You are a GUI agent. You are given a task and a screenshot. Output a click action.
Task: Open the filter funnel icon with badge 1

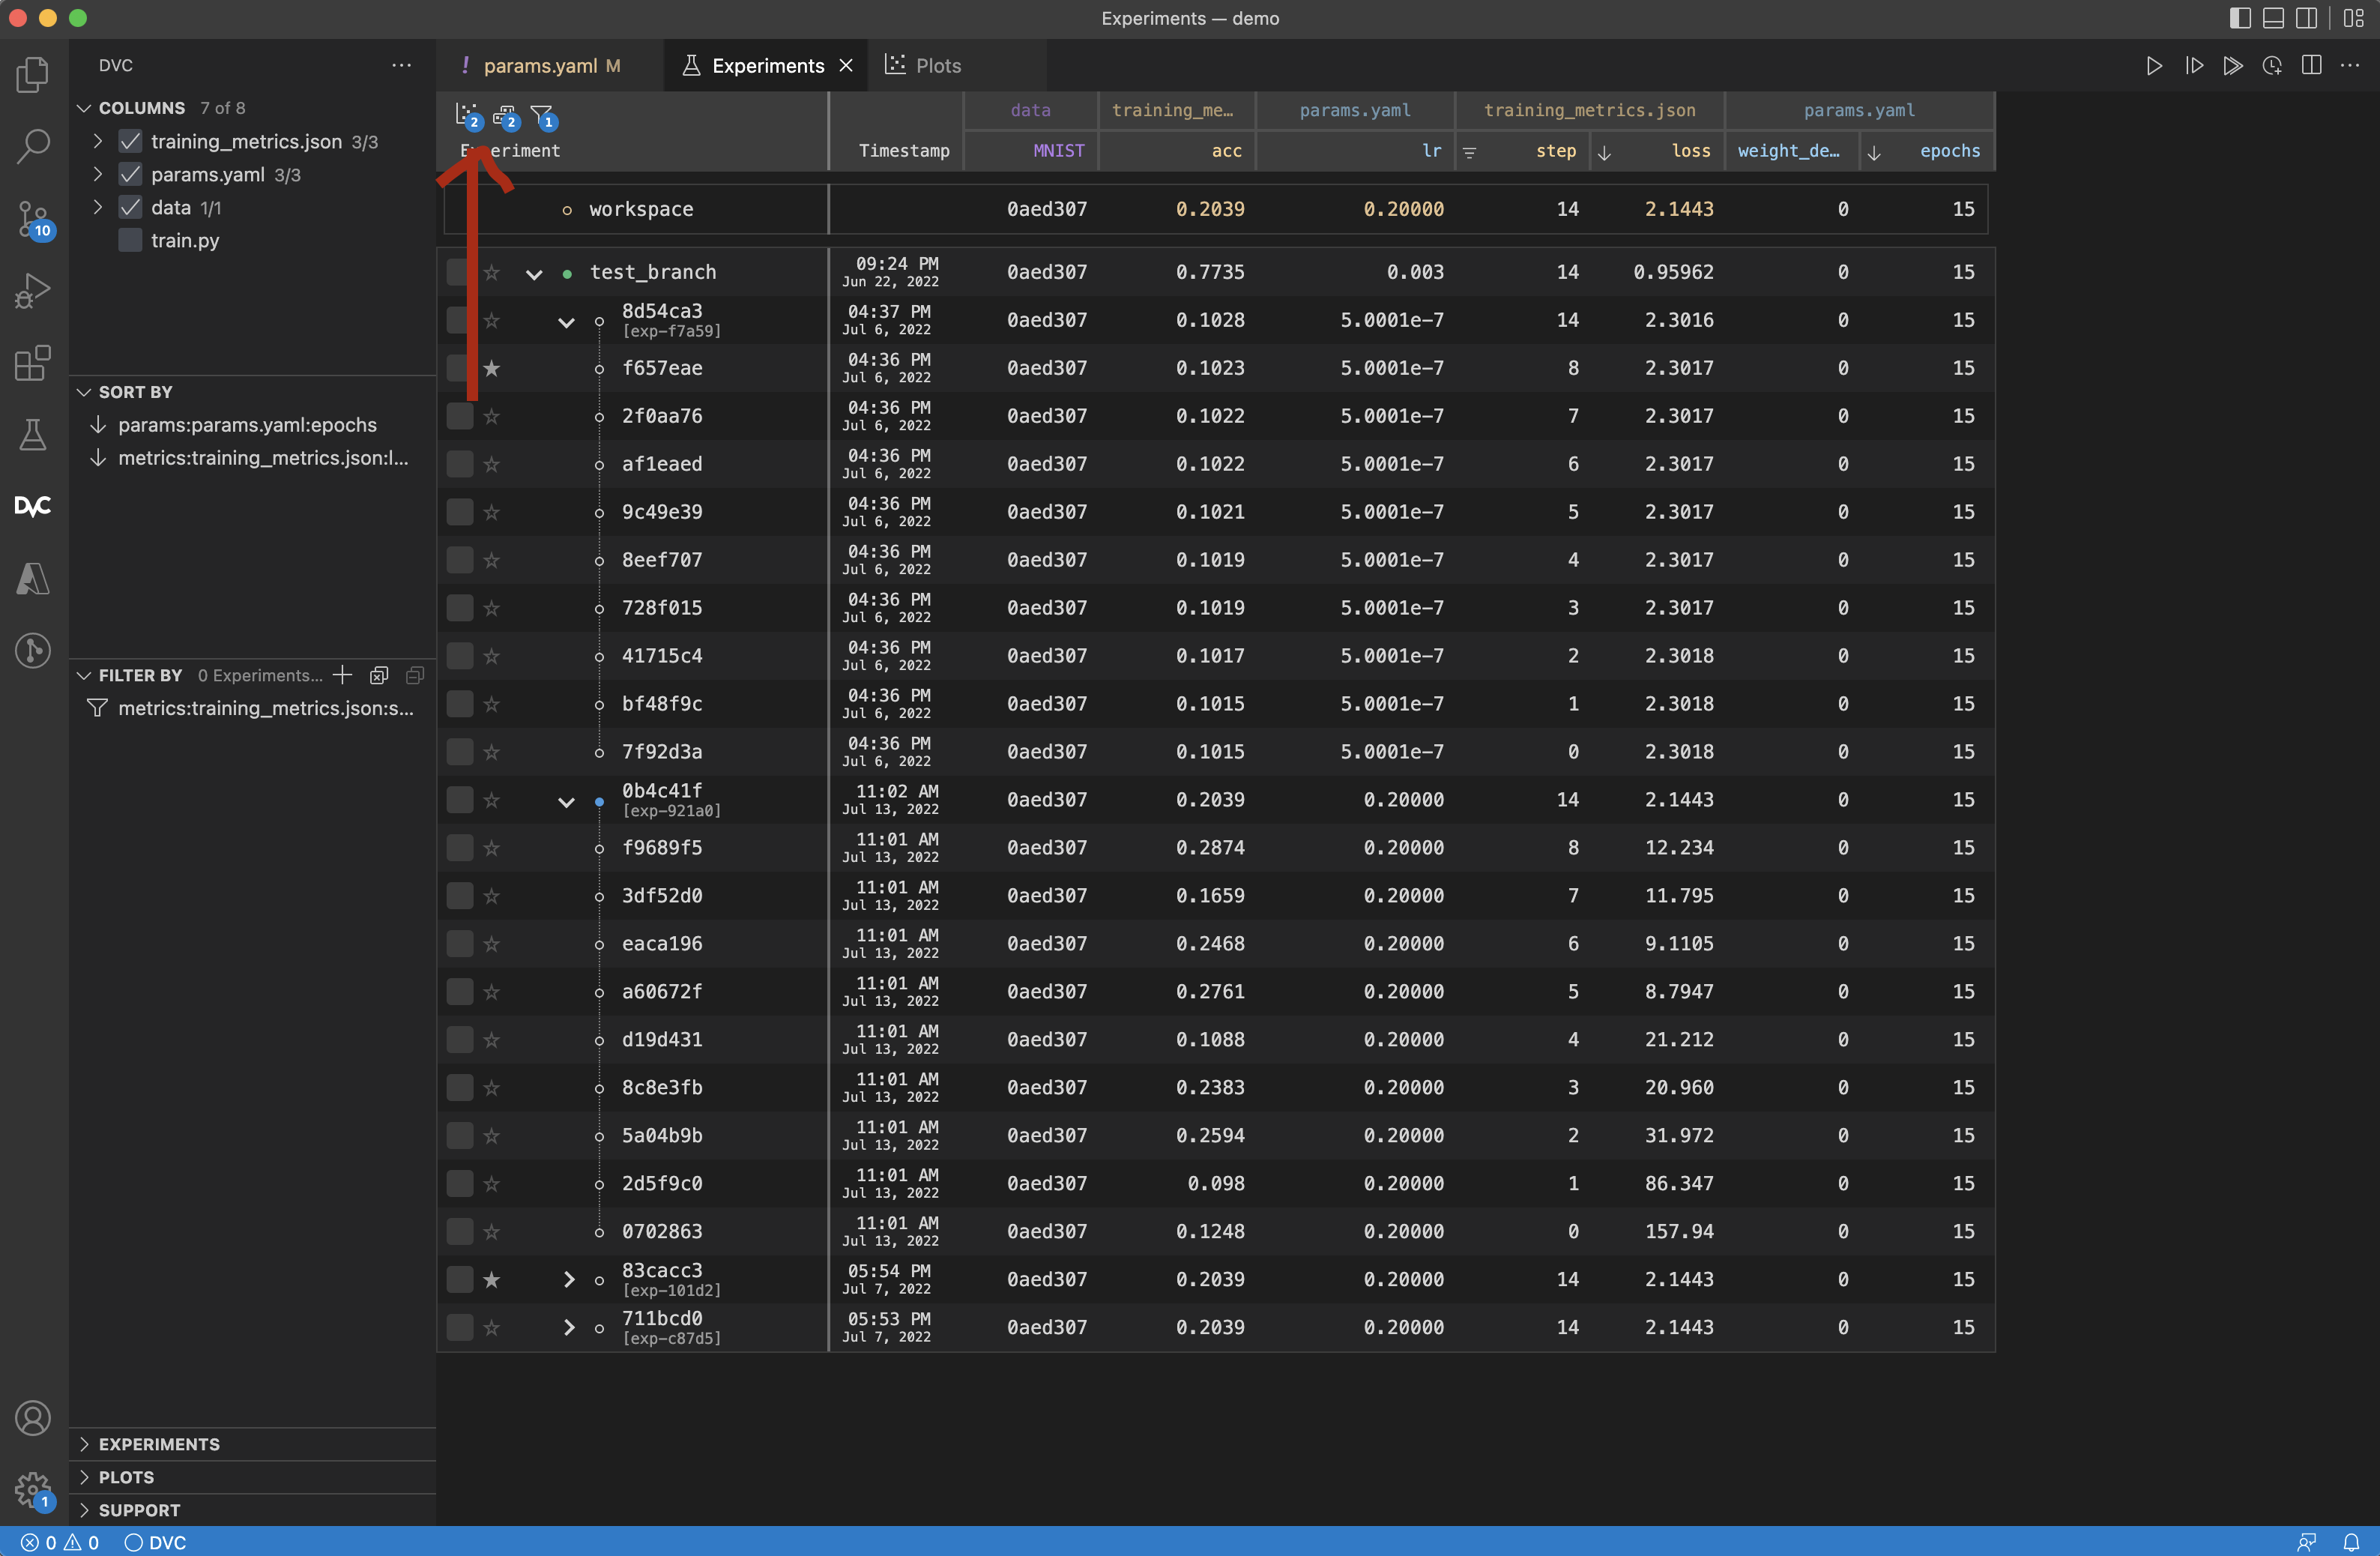(x=542, y=113)
